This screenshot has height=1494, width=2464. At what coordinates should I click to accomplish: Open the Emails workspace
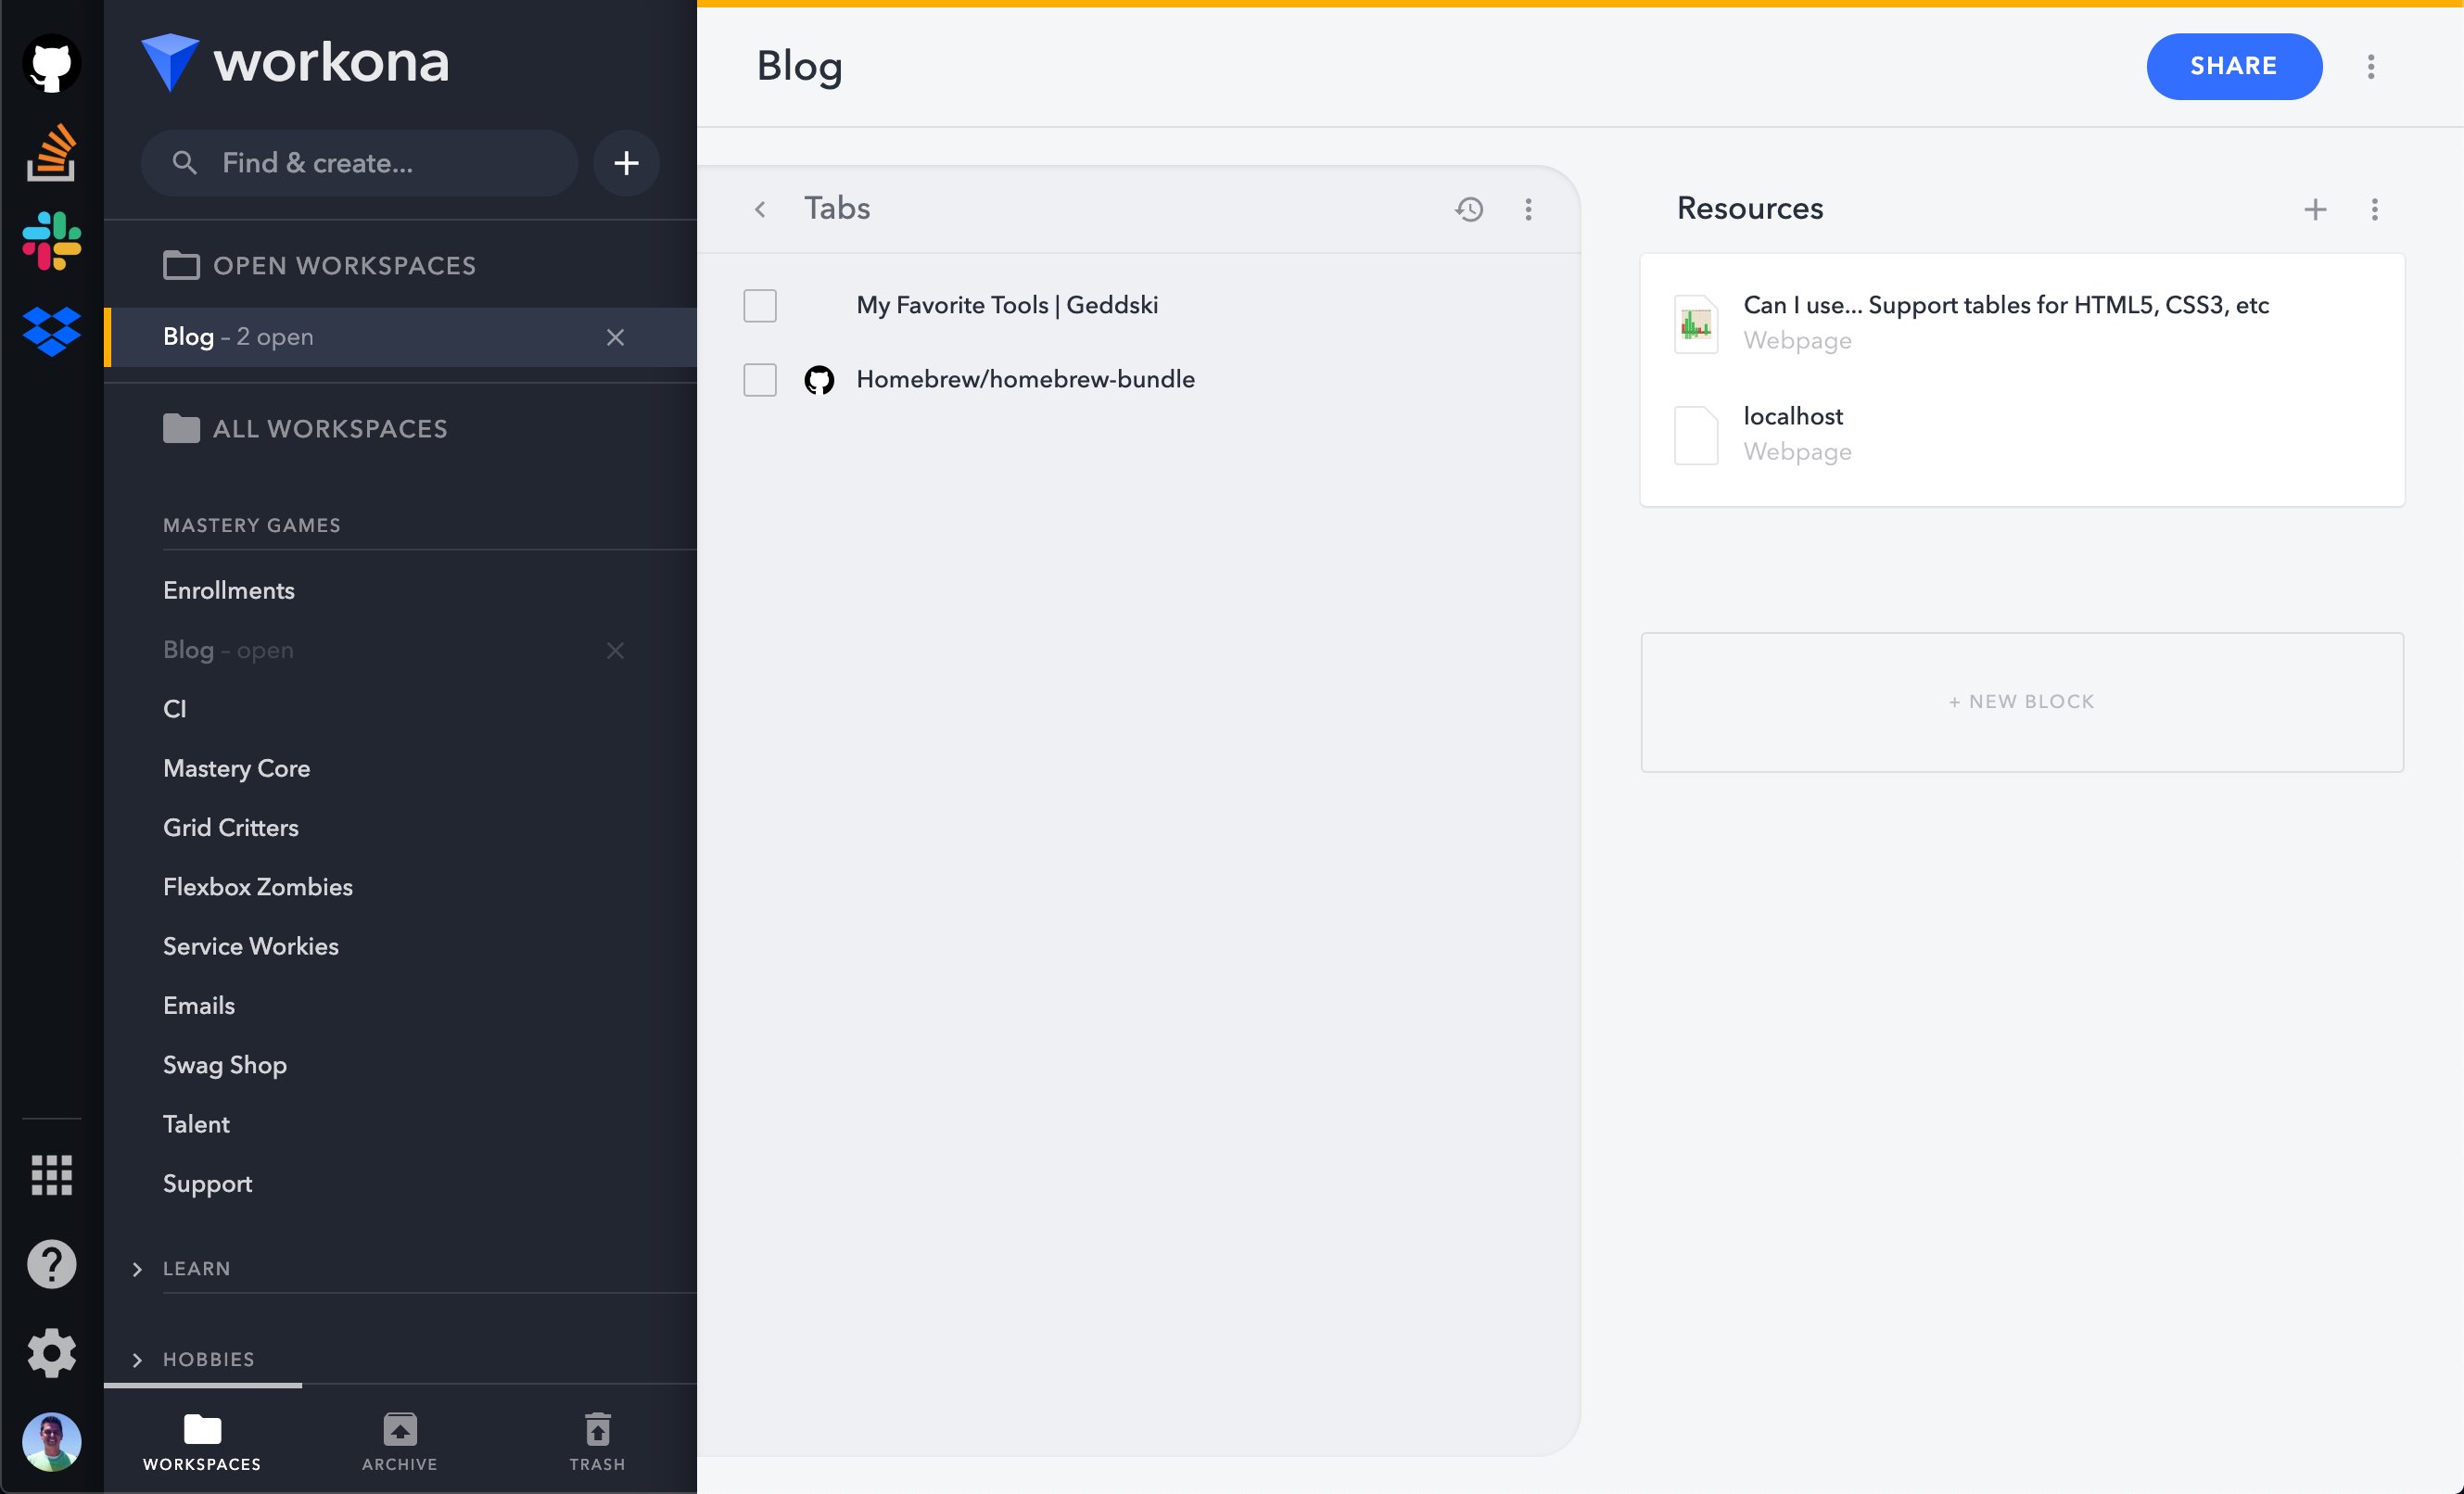(199, 1005)
